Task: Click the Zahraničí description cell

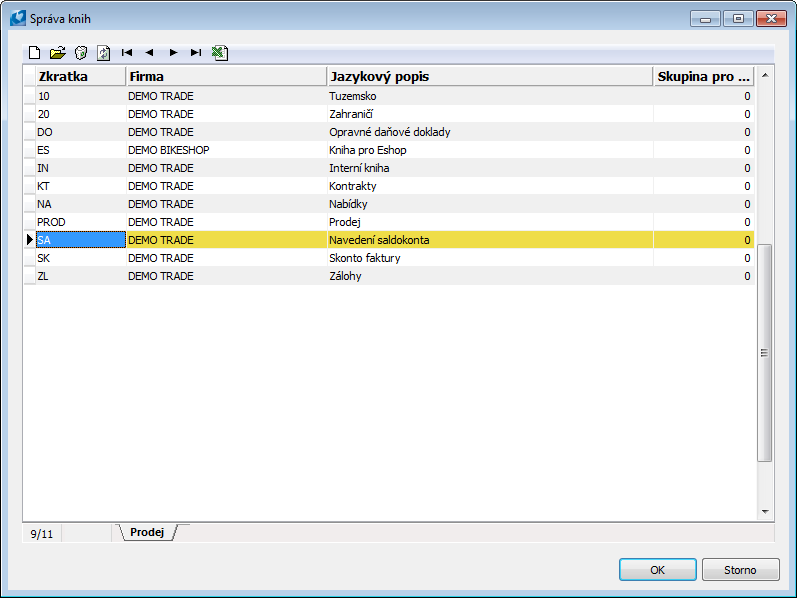Action: tap(490, 114)
